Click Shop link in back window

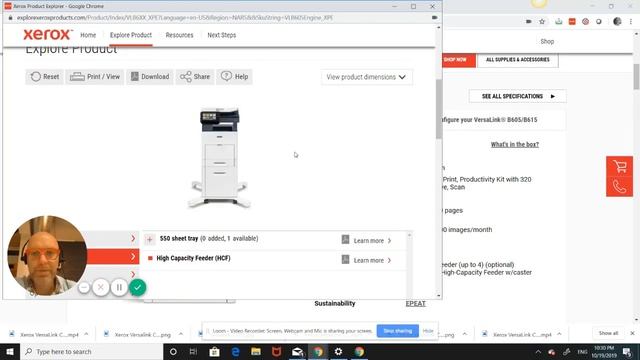[547, 42]
